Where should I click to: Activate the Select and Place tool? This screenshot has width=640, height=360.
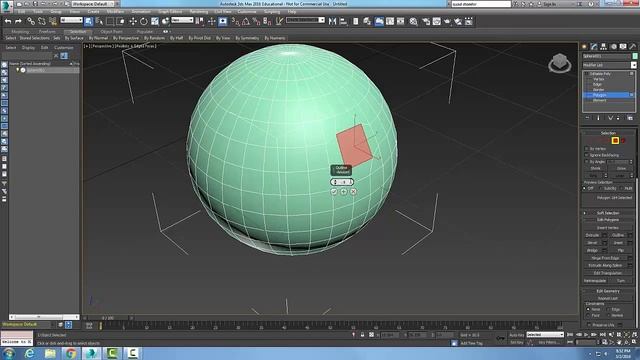[165, 21]
